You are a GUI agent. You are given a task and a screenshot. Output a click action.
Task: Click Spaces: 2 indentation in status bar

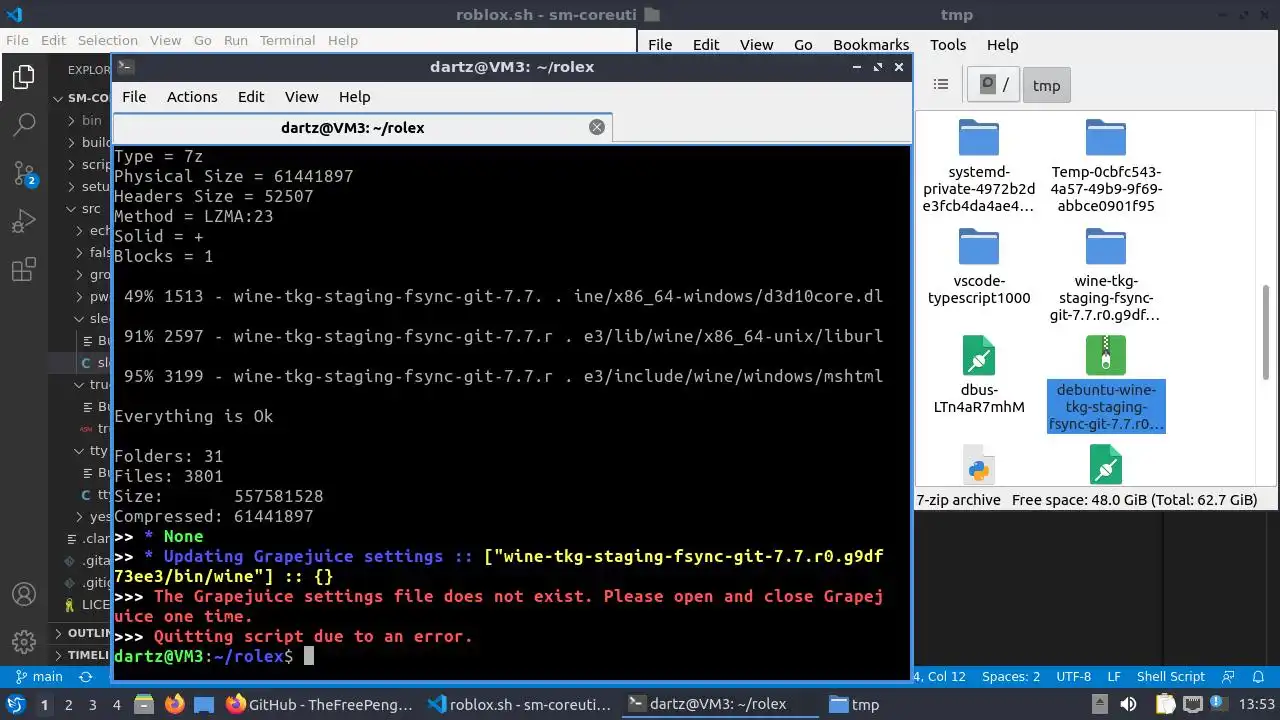(x=1010, y=677)
